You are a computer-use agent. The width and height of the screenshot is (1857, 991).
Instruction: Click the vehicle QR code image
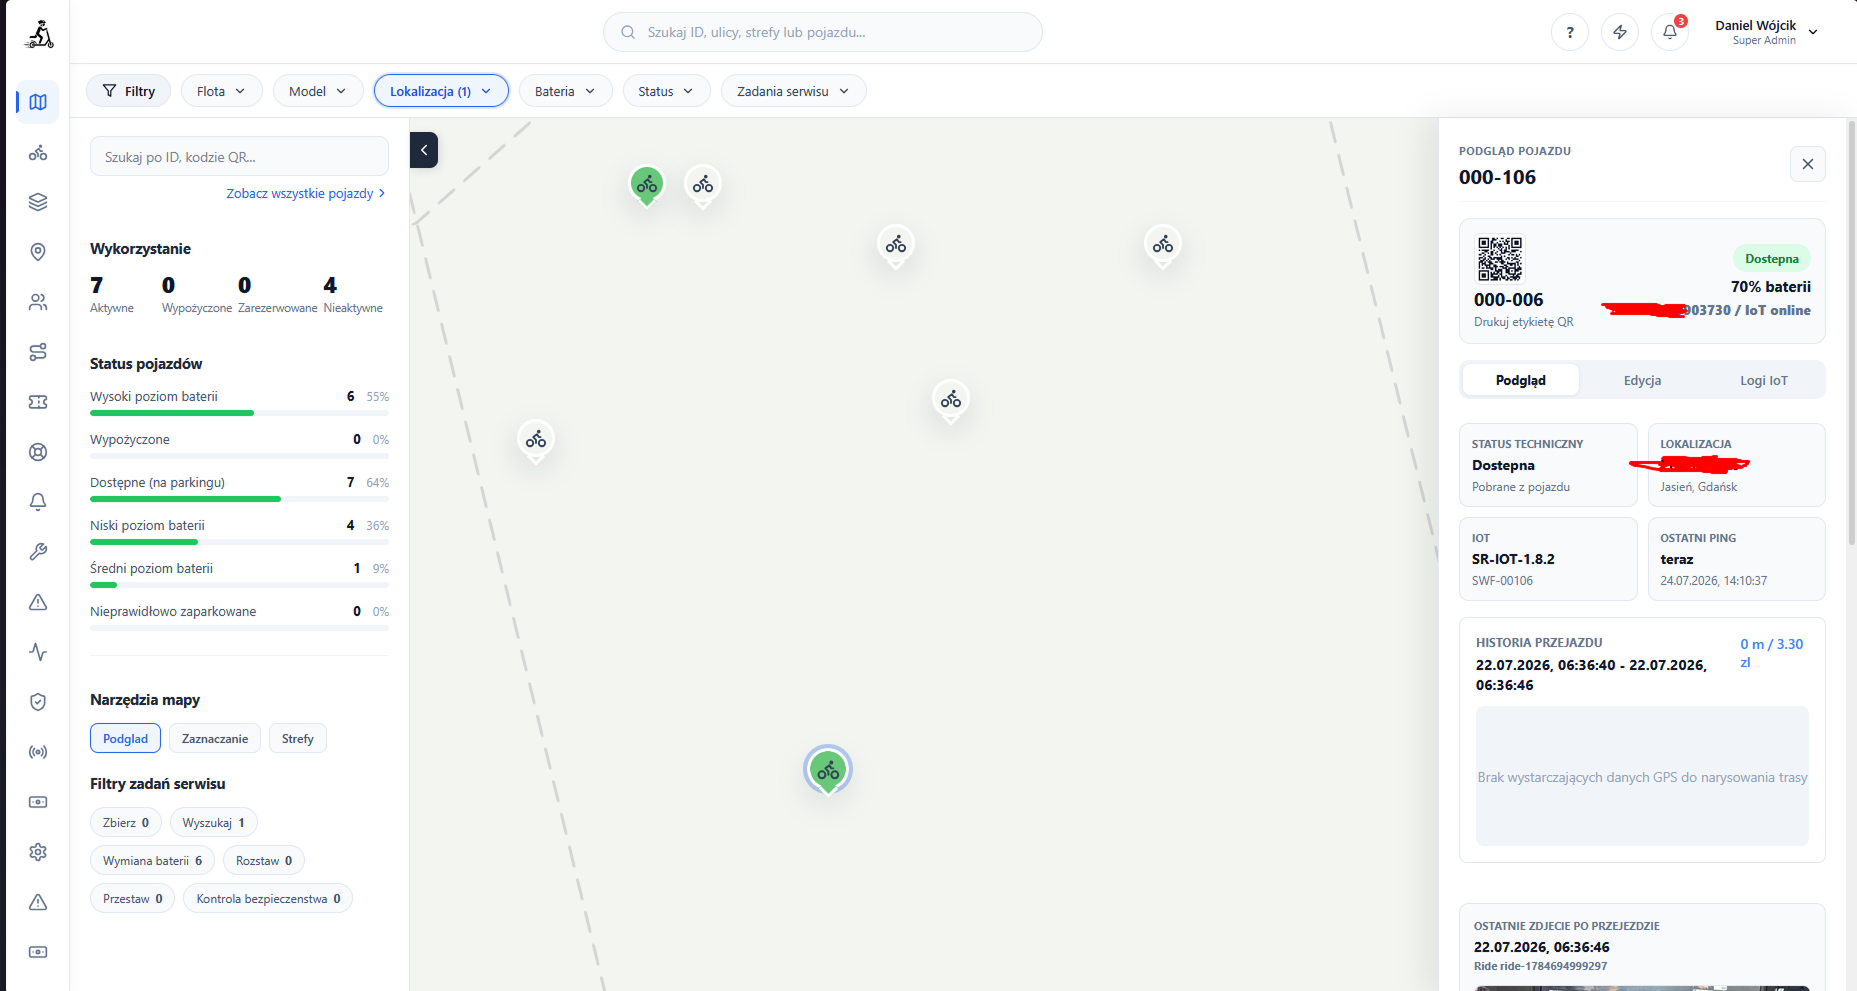(x=1500, y=259)
